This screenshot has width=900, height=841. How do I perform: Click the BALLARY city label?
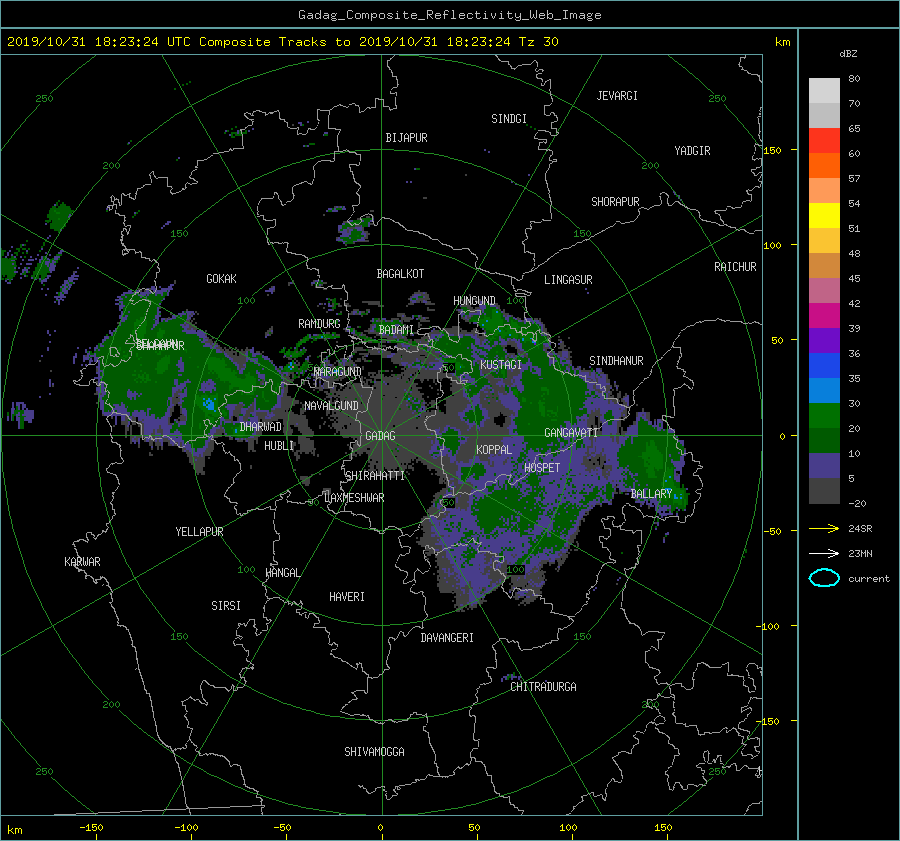[x=651, y=494]
